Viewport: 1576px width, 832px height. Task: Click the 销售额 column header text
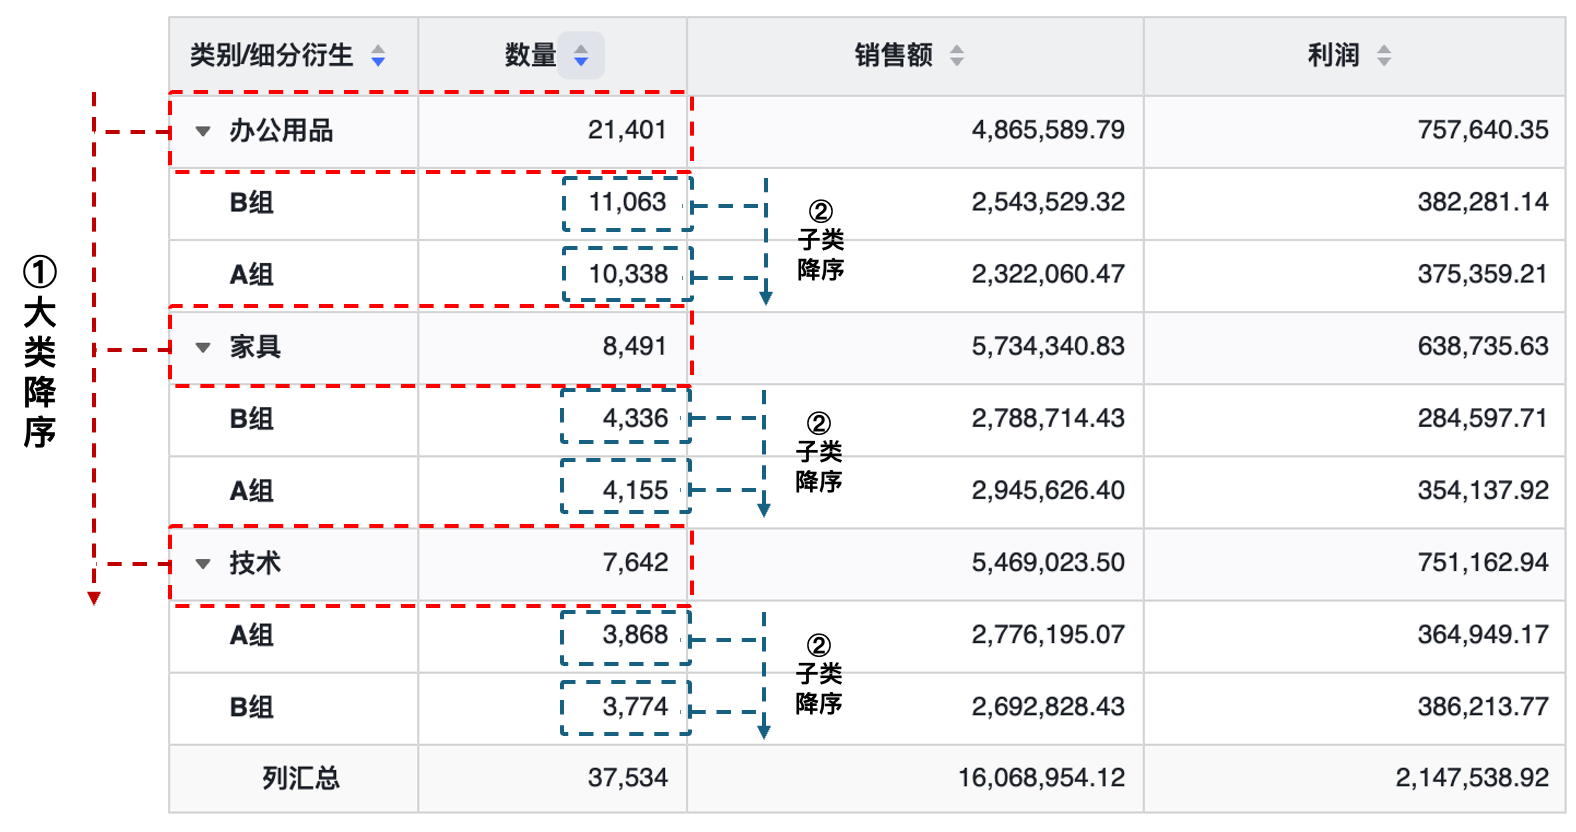[893, 55]
